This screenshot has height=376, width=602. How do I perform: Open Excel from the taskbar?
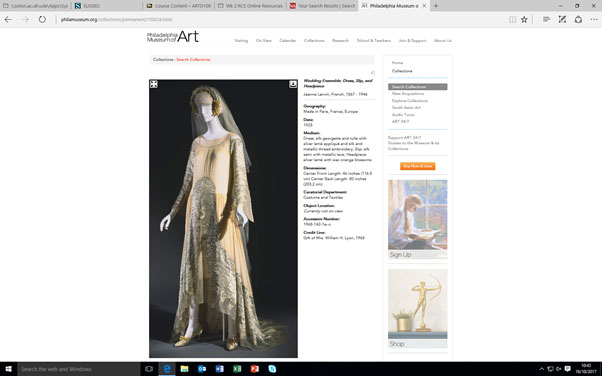(x=237, y=369)
